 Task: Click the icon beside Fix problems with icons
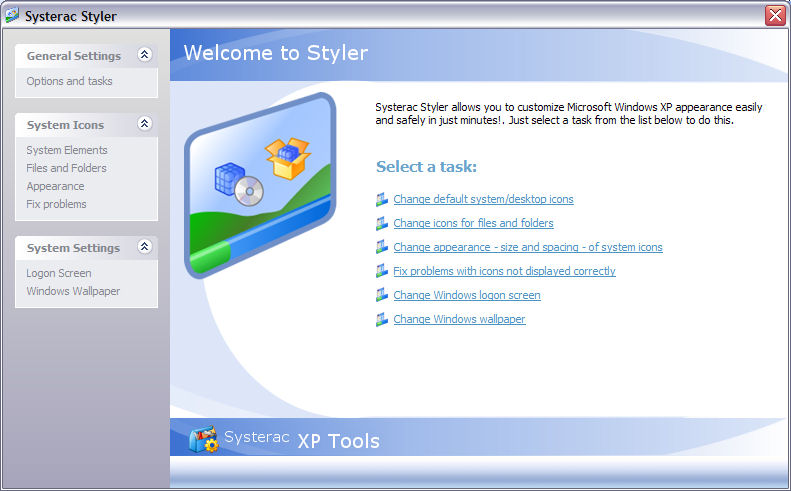[382, 271]
